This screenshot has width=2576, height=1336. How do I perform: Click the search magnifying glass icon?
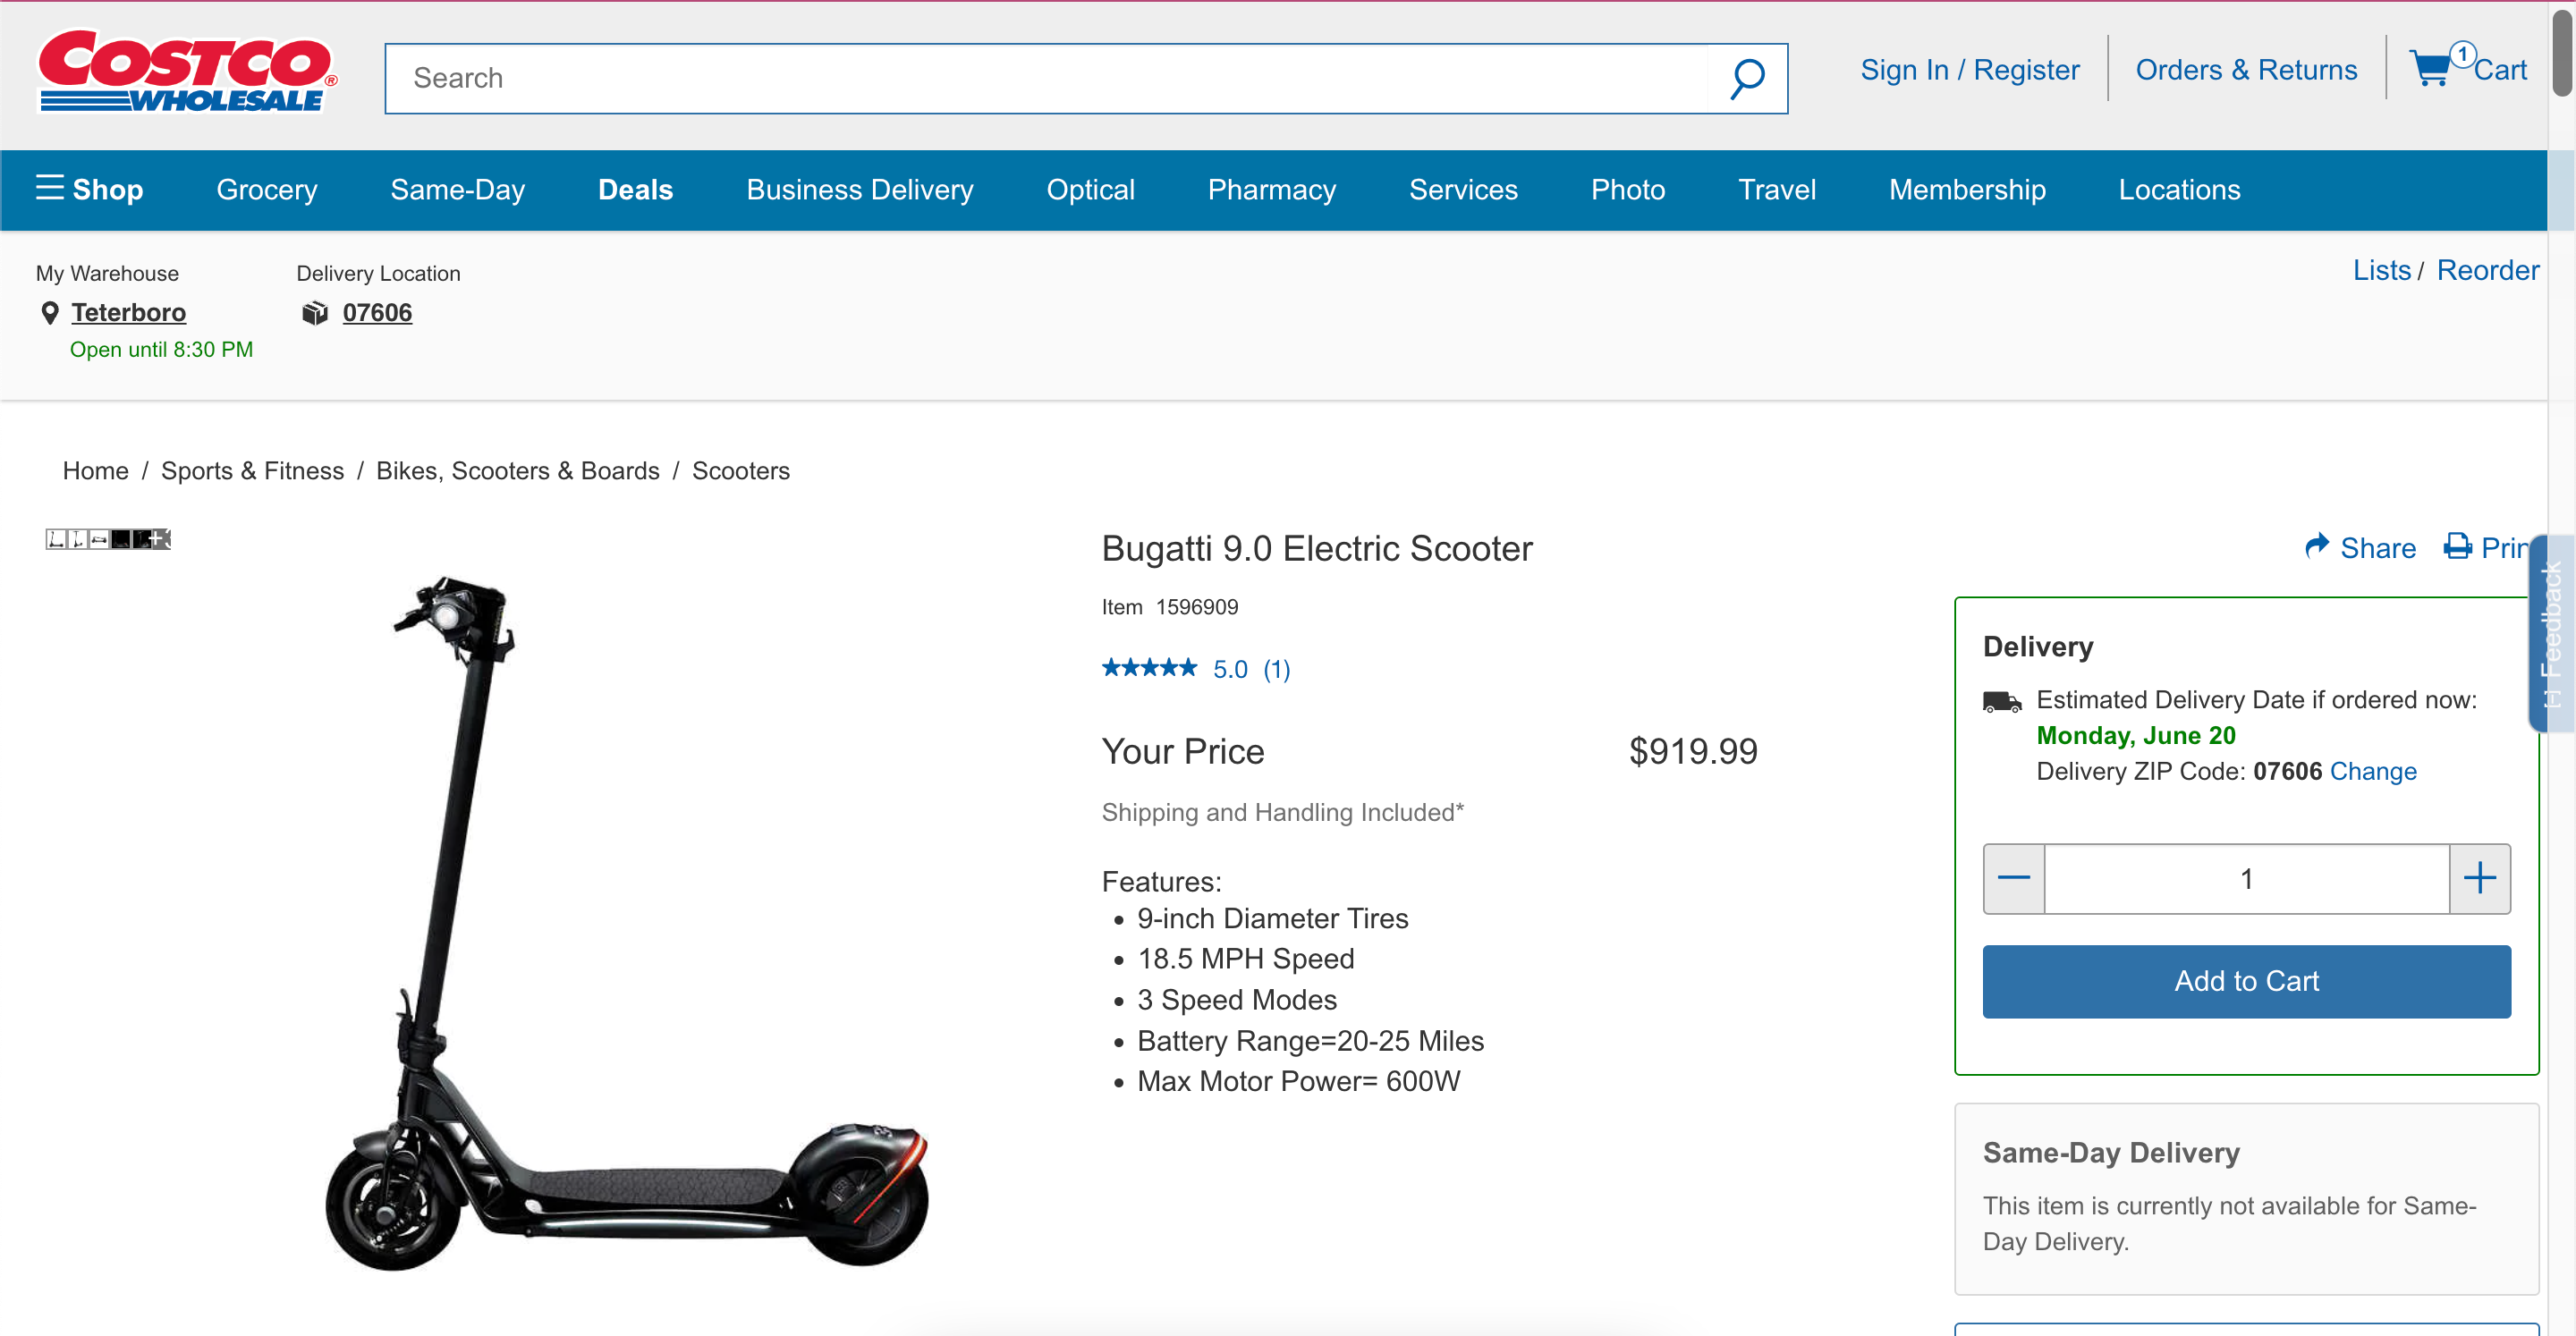point(1747,78)
